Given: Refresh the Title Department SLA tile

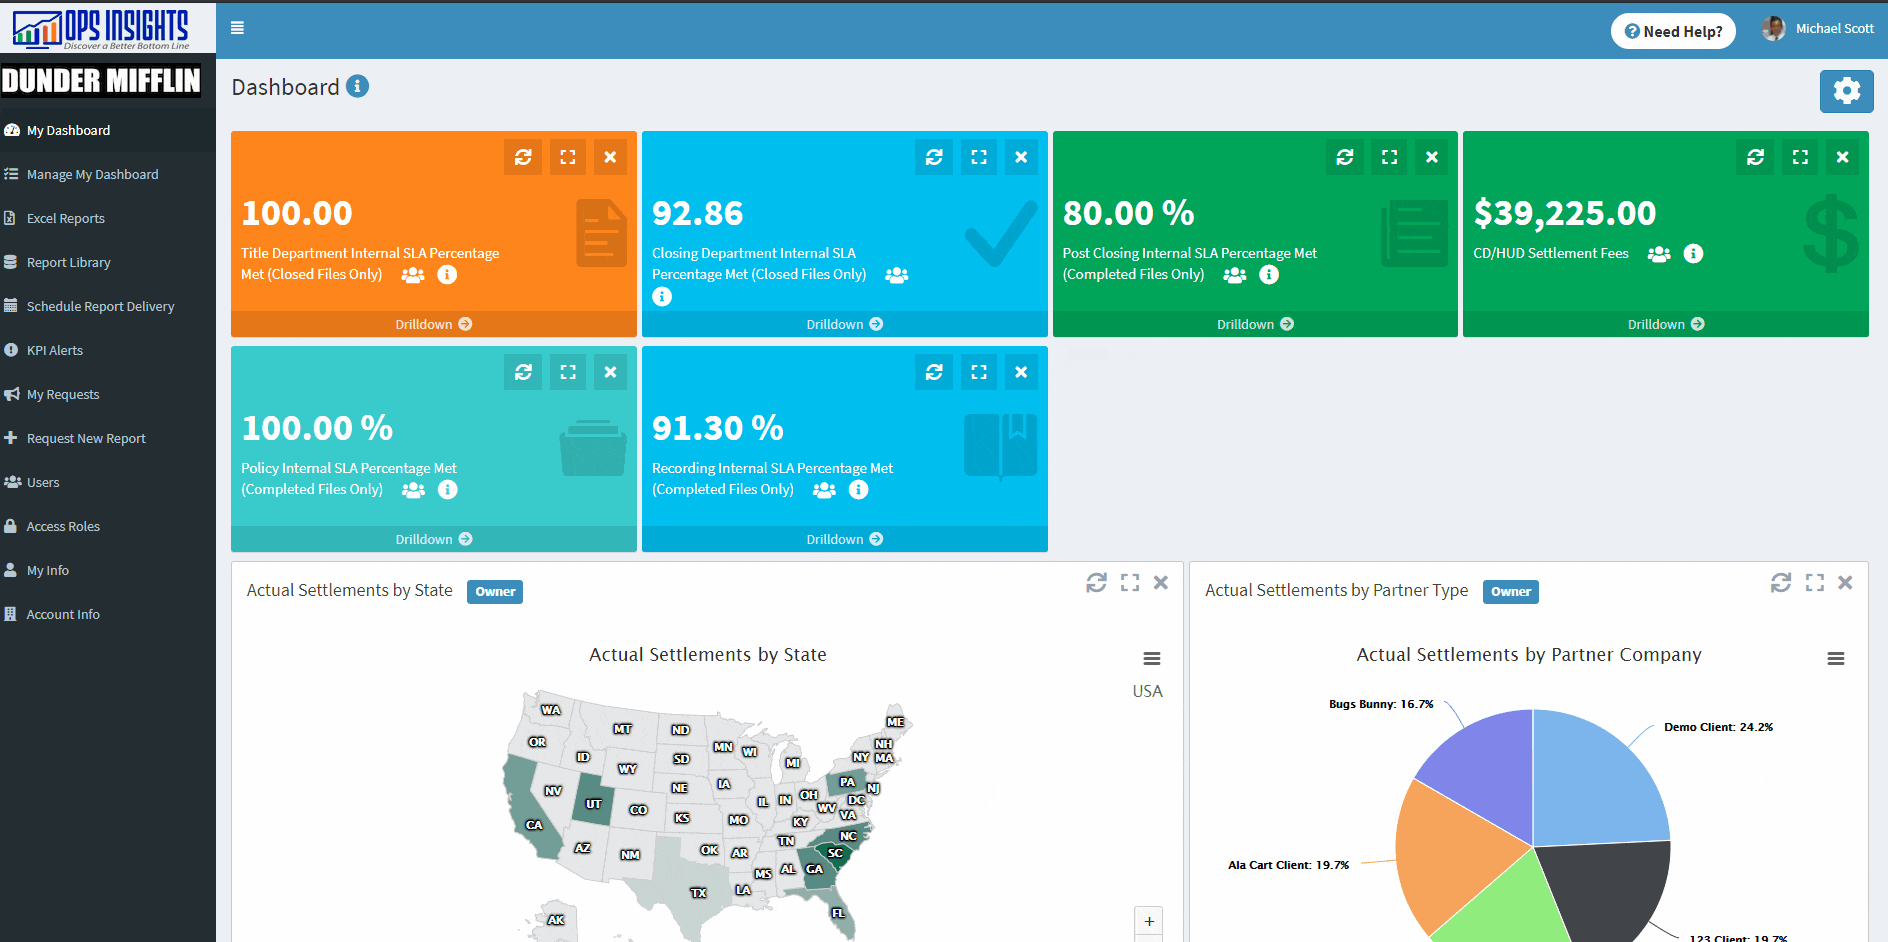Looking at the screenshot, I should click(523, 157).
